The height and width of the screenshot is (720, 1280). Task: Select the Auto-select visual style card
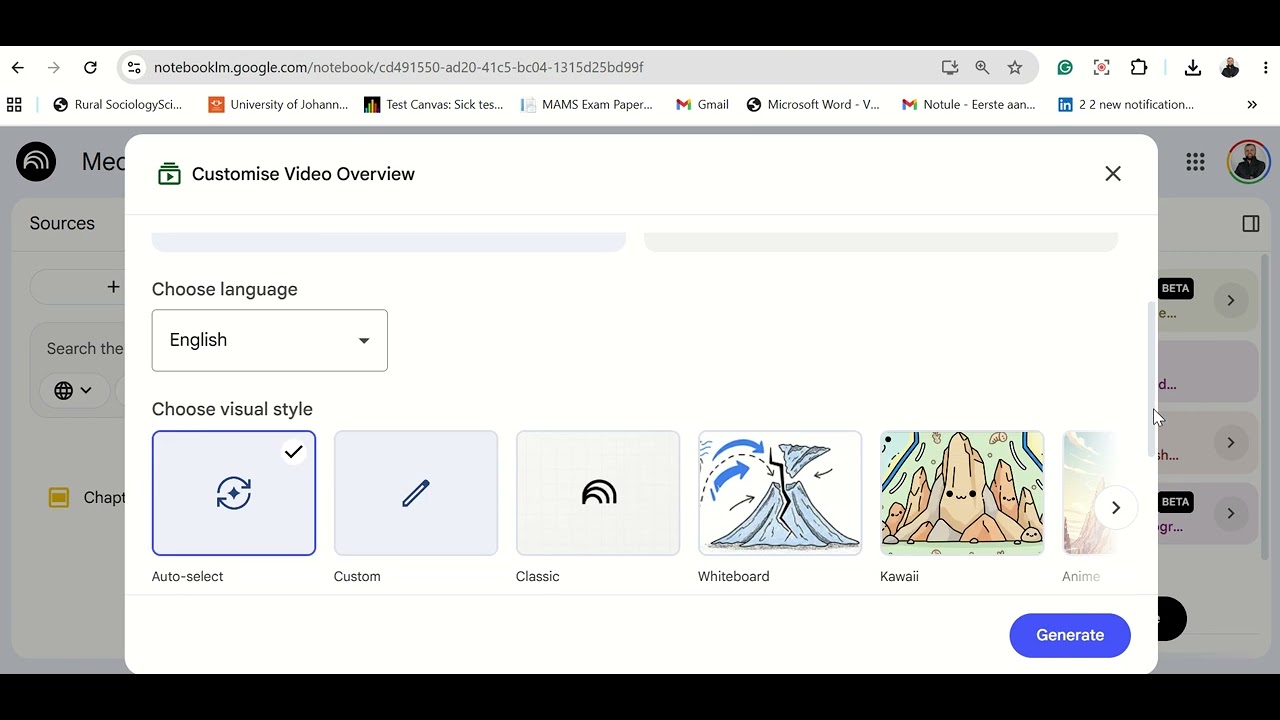[x=234, y=493]
